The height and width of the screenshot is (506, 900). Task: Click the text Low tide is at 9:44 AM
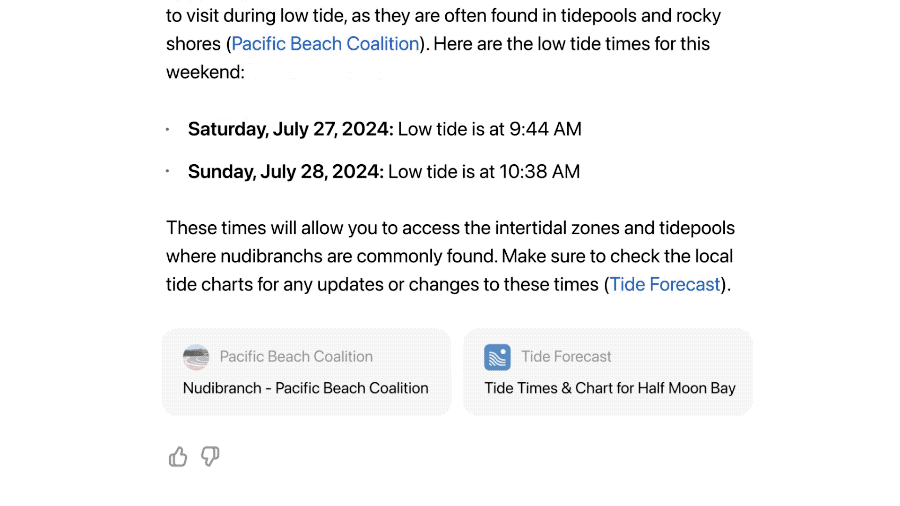[x=490, y=129]
